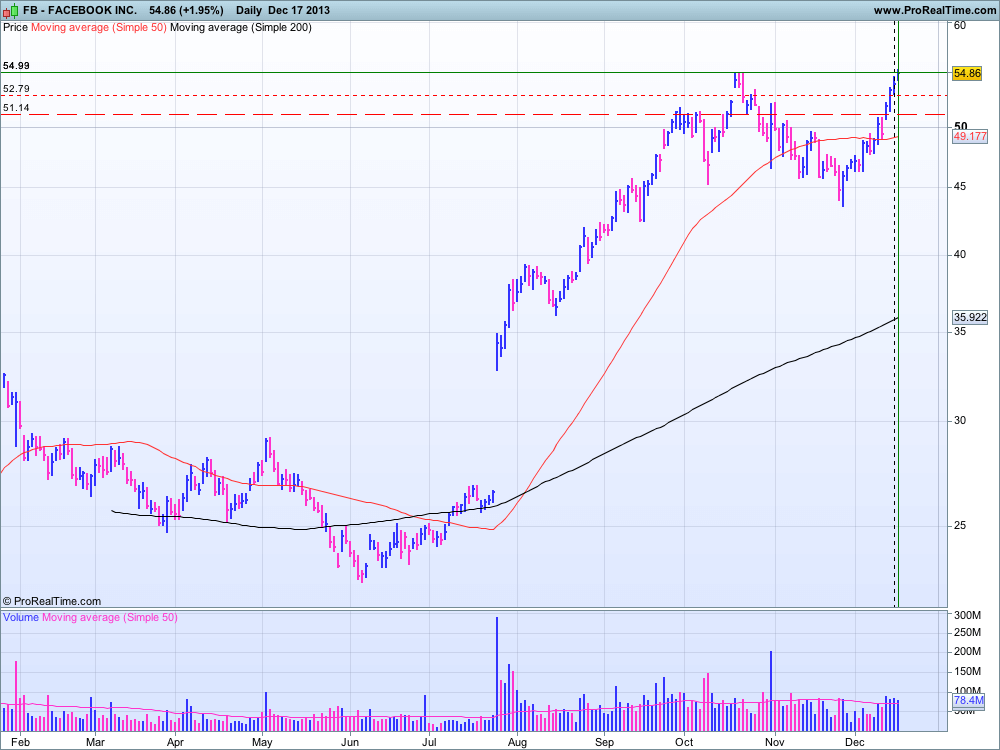Click the 150M volume axis label
This screenshot has height=750, width=1000.
click(967, 671)
